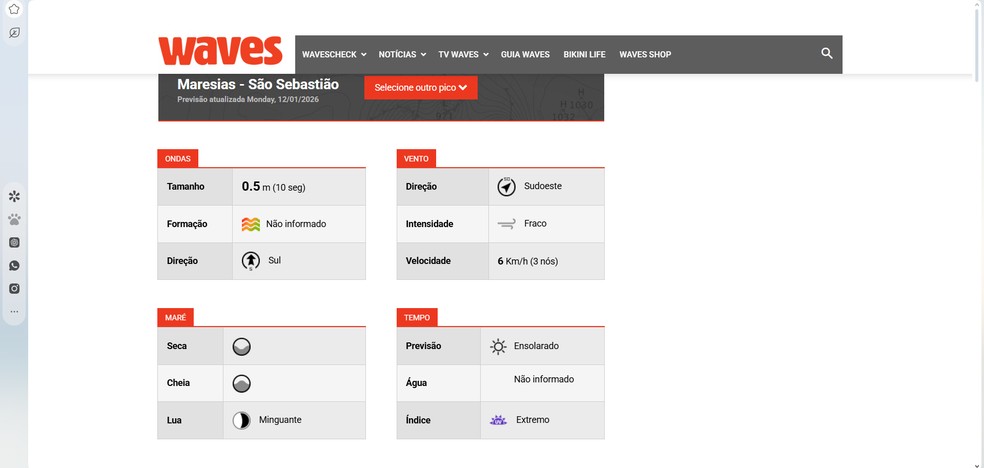Open the pinwheel app icon in sidebar
Image resolution: width=984 pixels, height=468 pixels.
coord(14,196)
